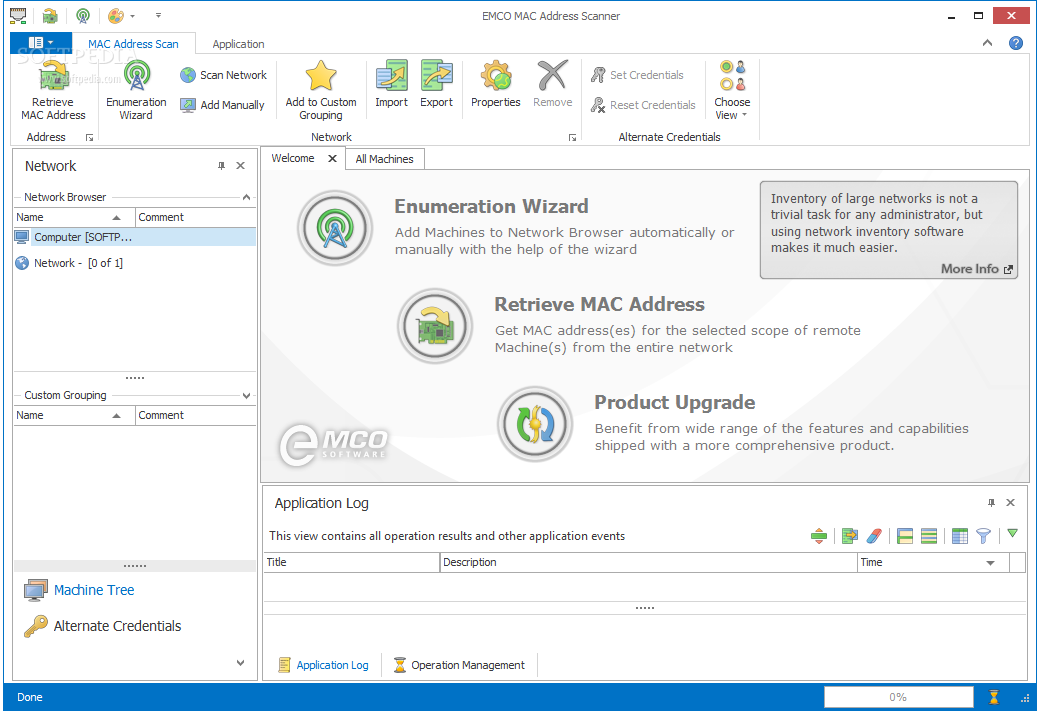
Task: Expand navigation pane options chevron
Action: click(240, 663)
